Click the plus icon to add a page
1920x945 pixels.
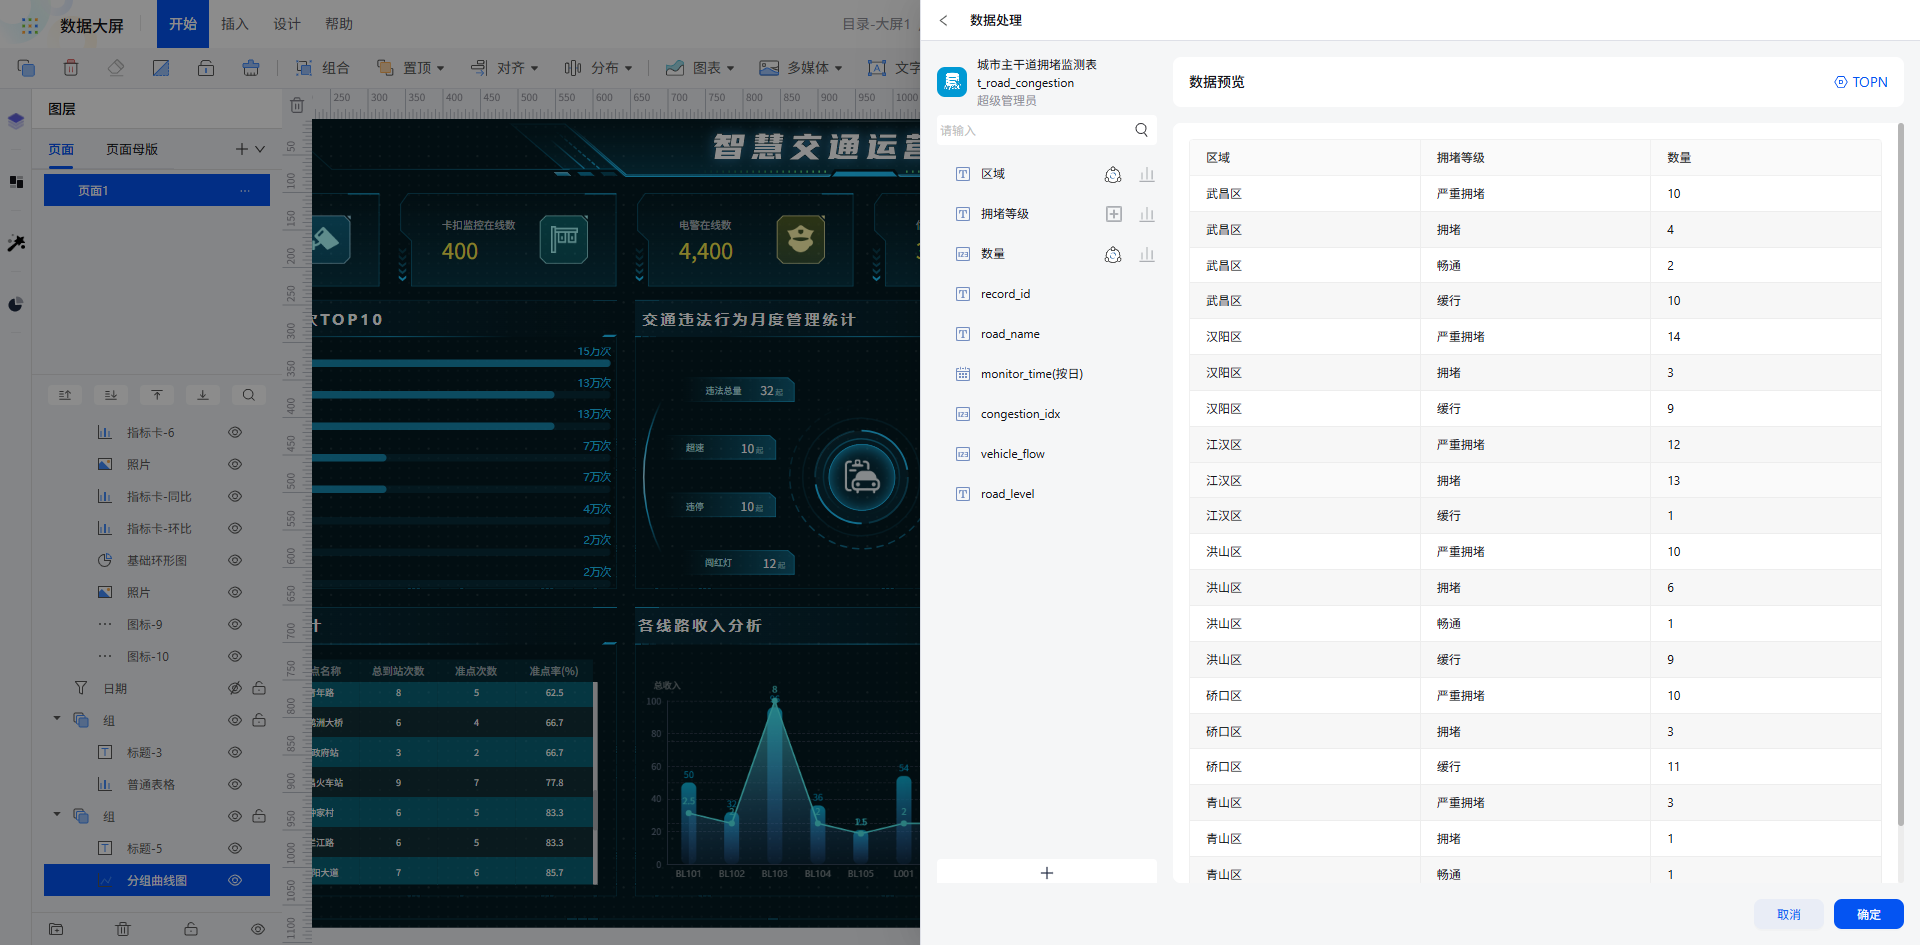tap(241, 149)
